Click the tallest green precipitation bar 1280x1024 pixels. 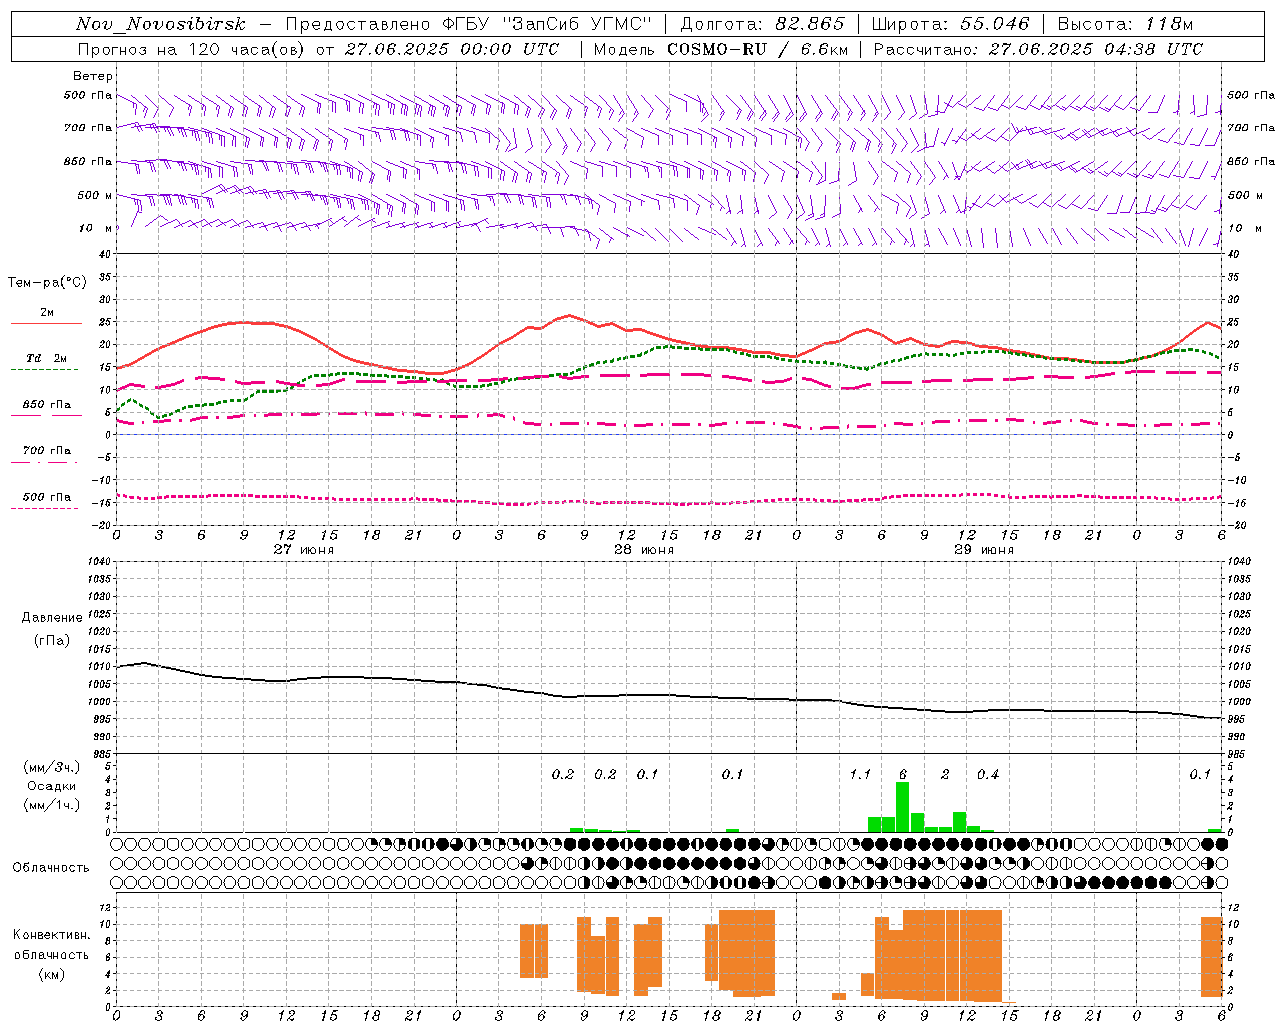click(x=903, y=806)
